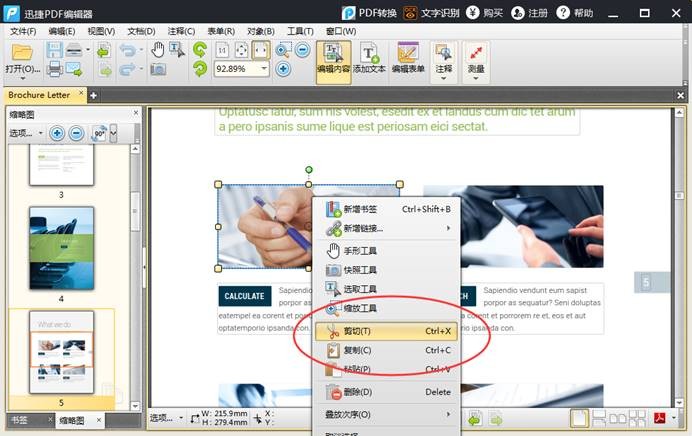Select page 5 thumbnail

click(x=61, y=352)
